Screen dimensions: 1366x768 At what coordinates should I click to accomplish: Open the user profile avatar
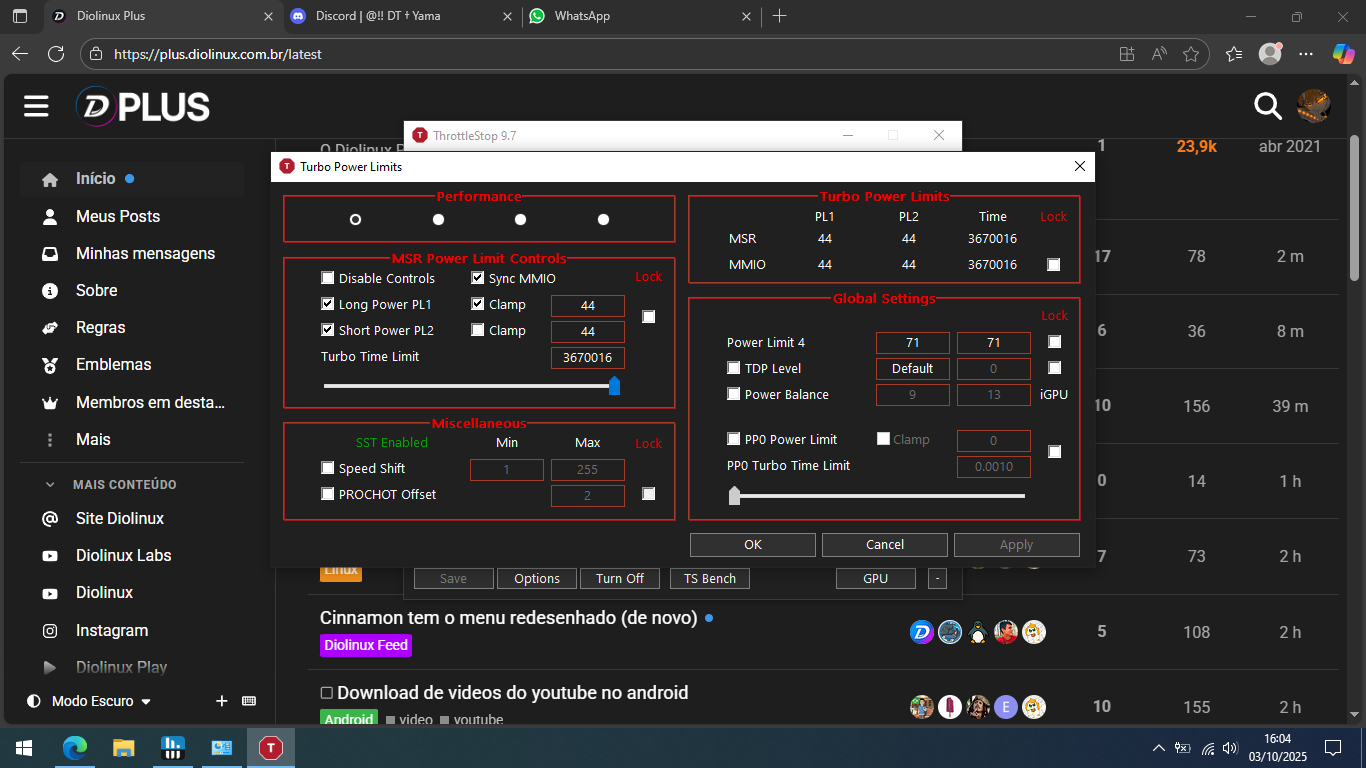(x=1313, y=106)
